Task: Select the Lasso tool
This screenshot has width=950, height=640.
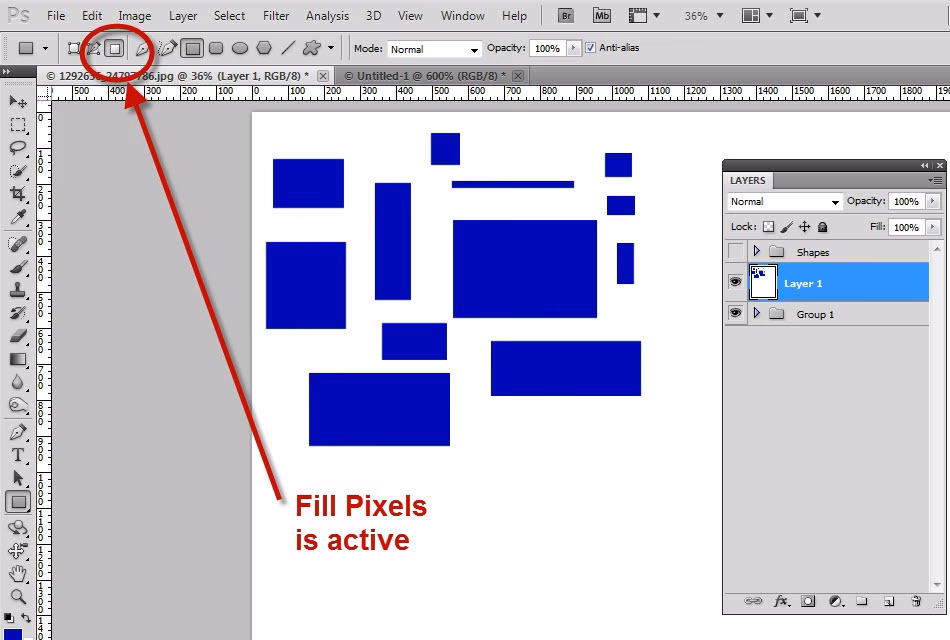Action: tap(18, 148)
